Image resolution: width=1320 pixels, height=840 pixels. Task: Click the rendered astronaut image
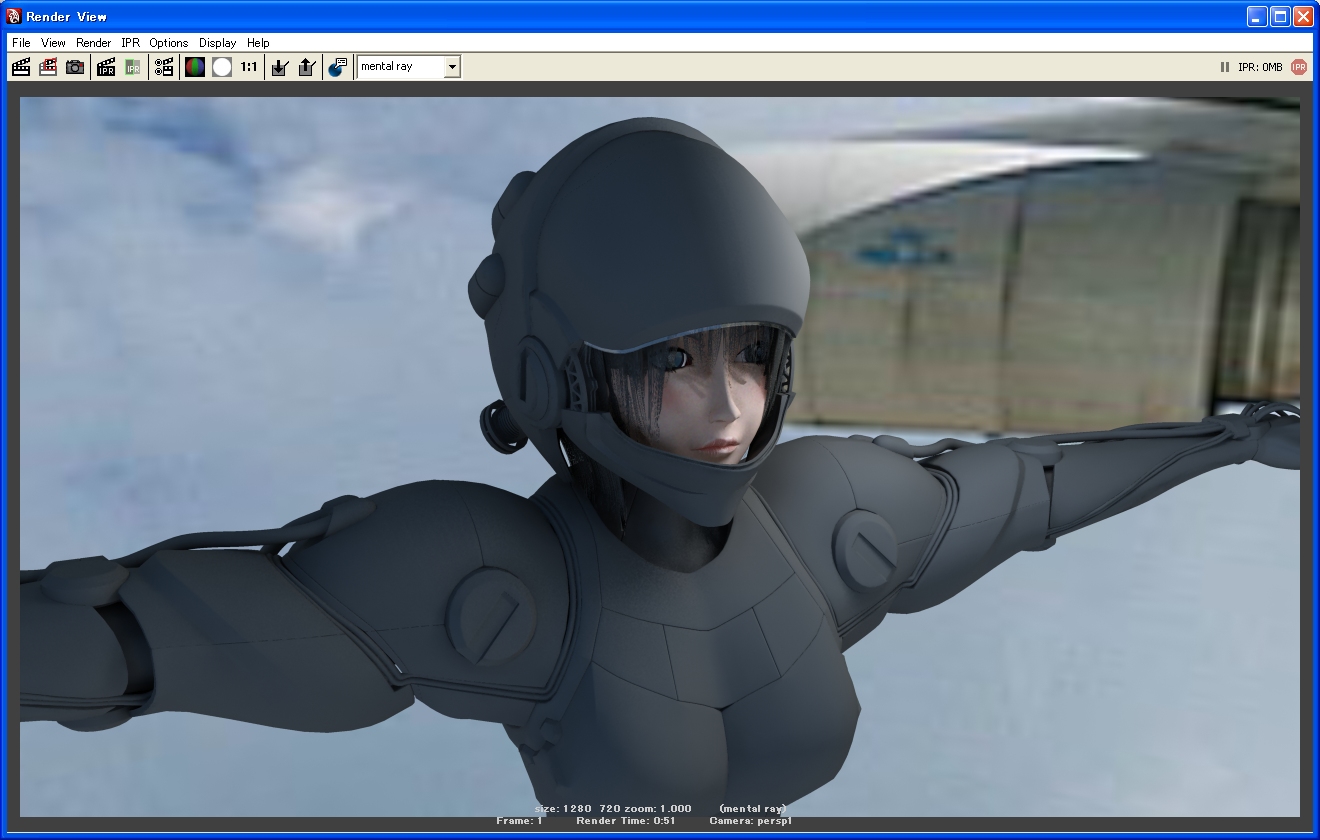[x=660, y=456]
